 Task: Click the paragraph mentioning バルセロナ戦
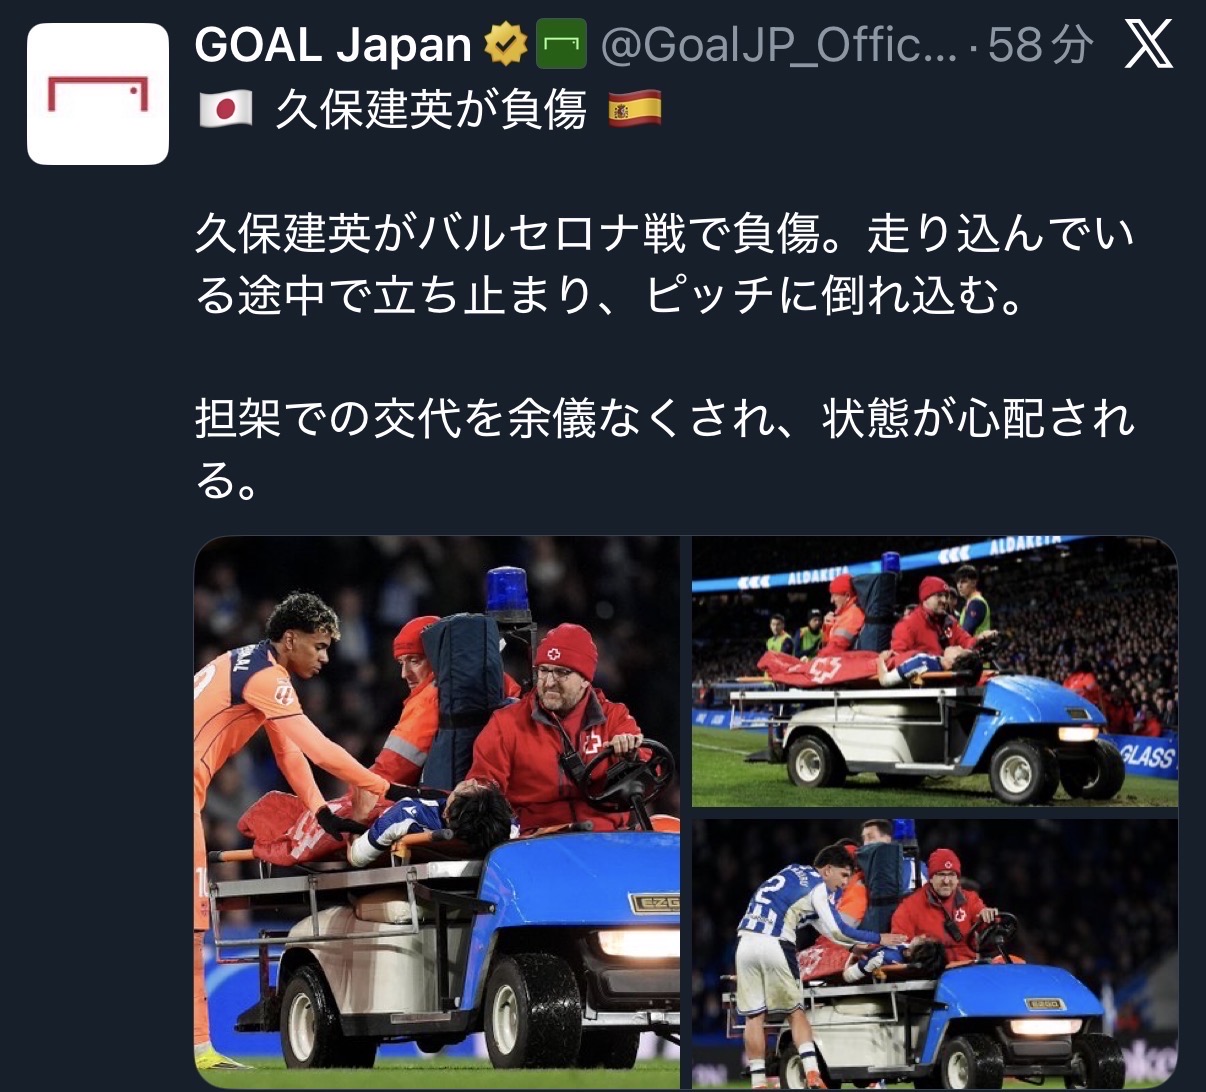point(665,266)
